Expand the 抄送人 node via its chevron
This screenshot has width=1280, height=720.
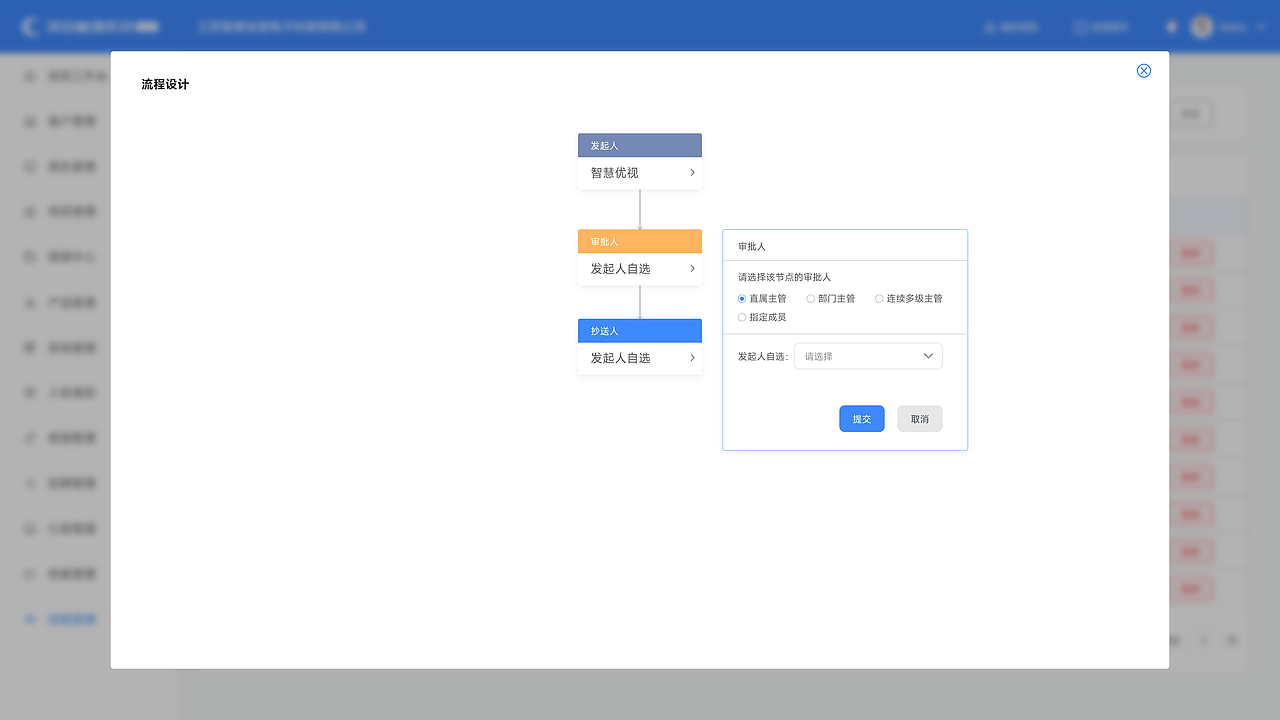click(691, 357)
